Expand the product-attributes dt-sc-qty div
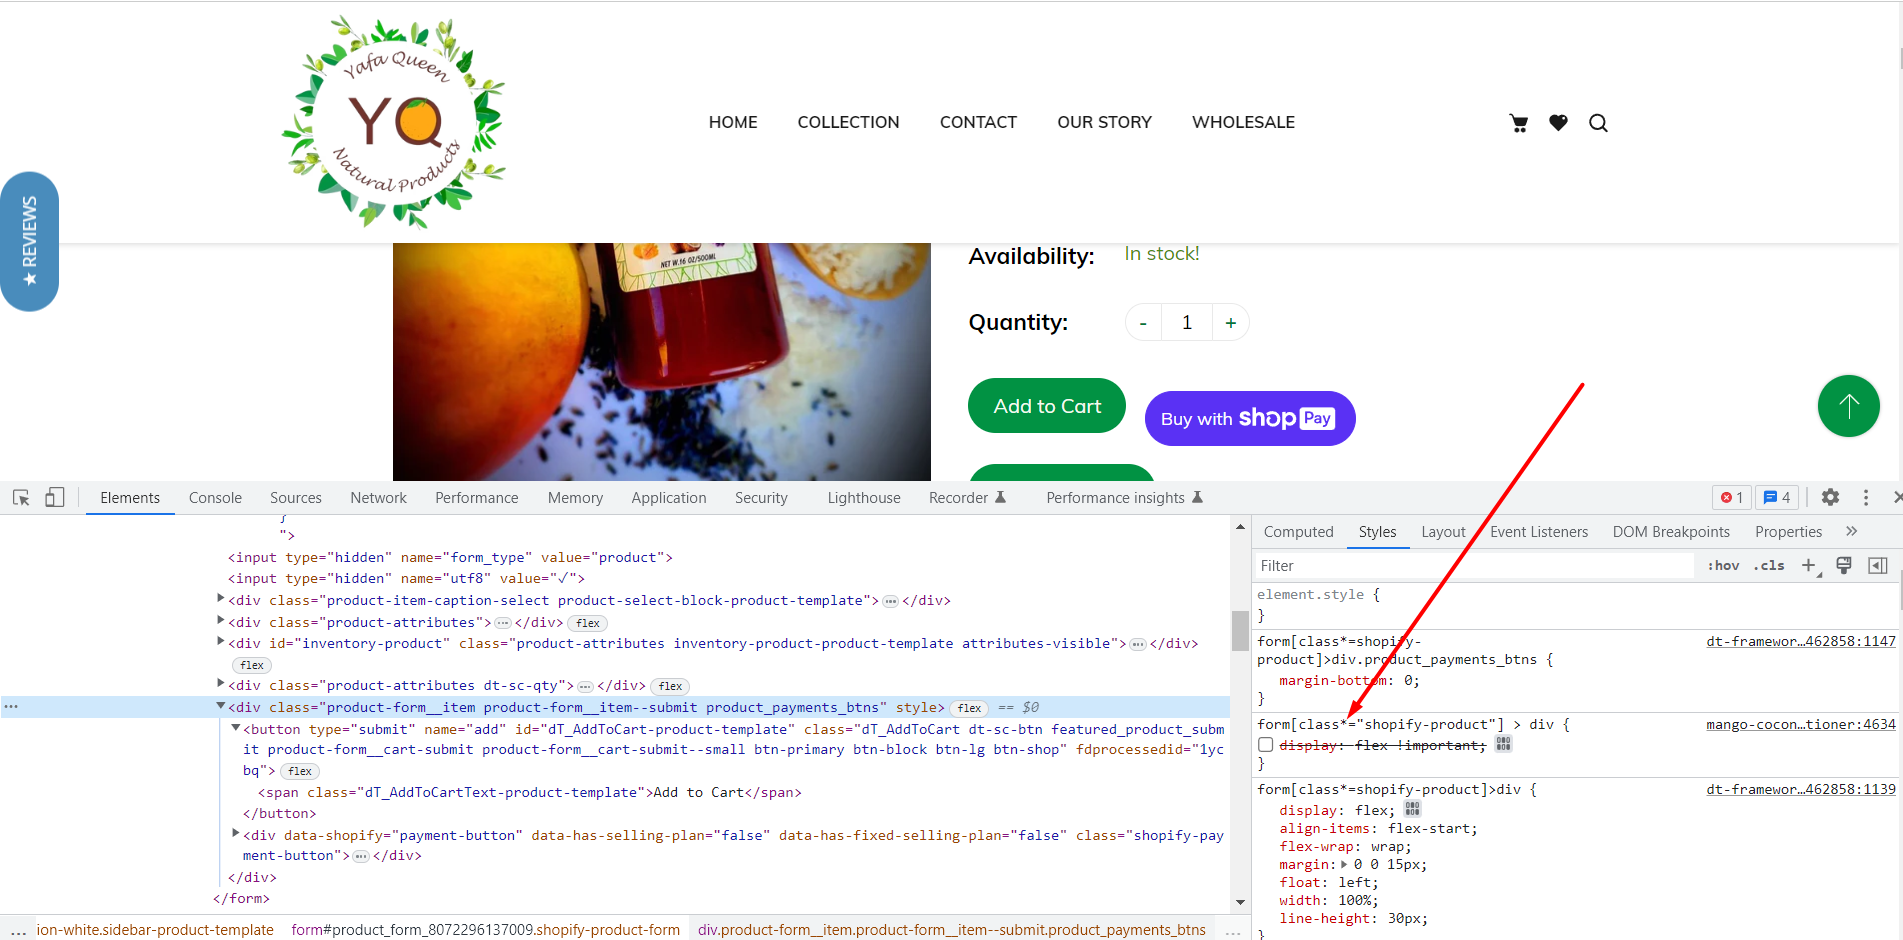The width and height of the screenshot is (1903, 940). tap(220, 684)
